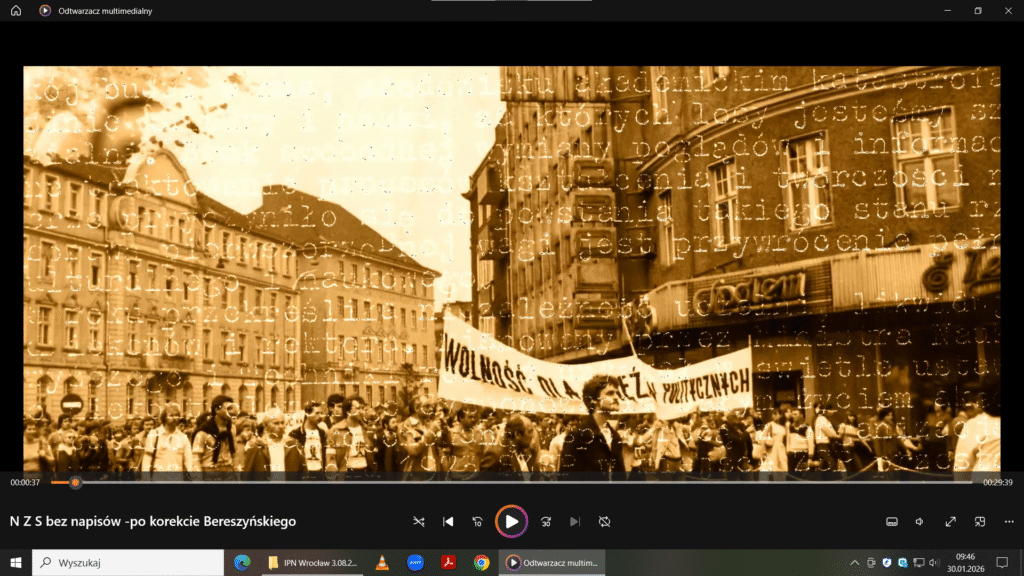Open subtitles and captions menu

pos(892,521)
